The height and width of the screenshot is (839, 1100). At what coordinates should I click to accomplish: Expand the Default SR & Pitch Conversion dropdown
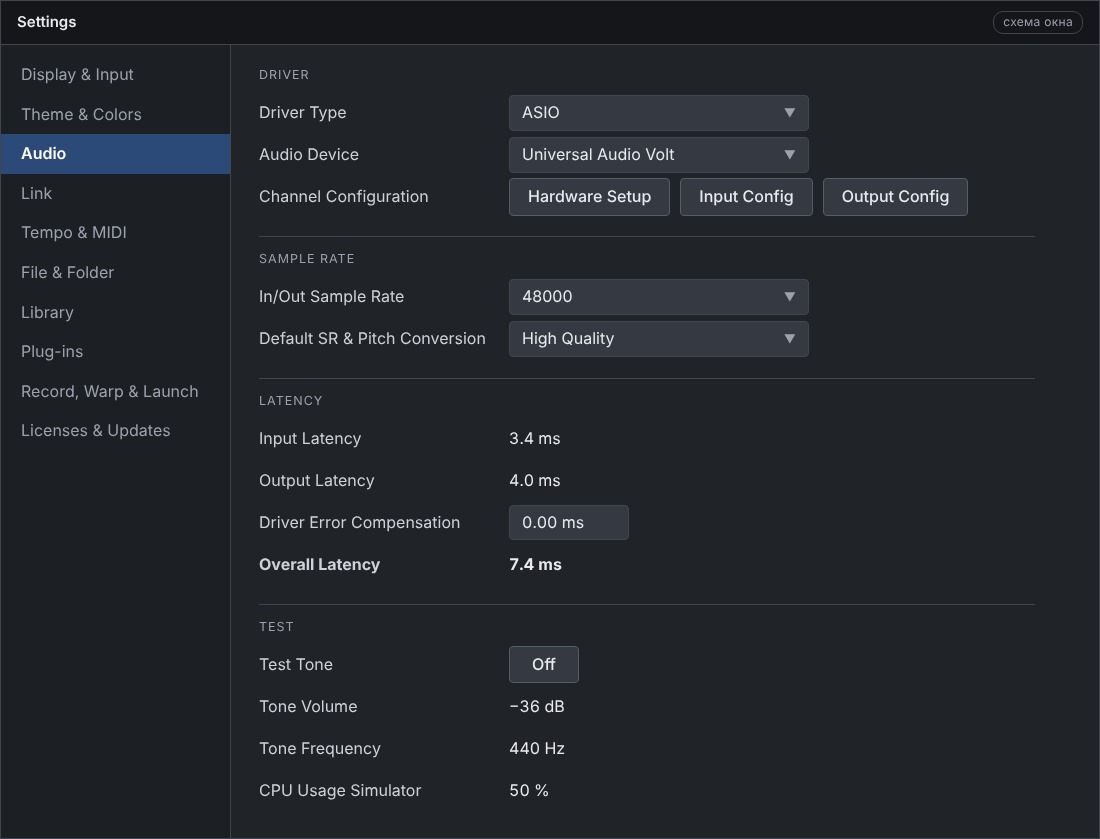coord(659,339)
